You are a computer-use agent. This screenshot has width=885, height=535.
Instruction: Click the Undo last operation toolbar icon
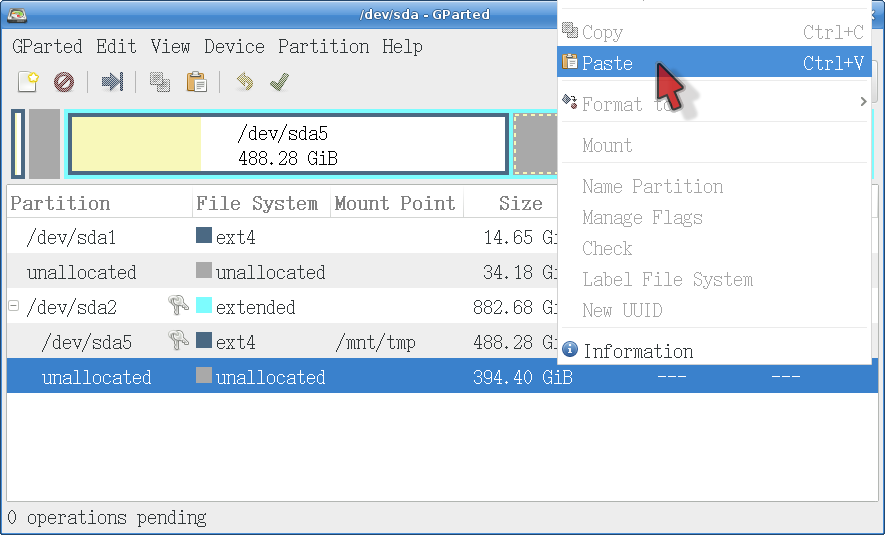click(244, 82)
